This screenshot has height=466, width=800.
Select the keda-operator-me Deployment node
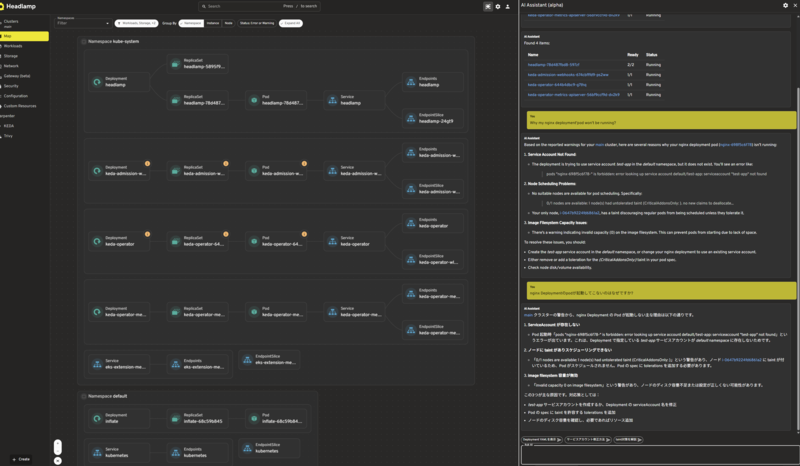pos(119,311)
